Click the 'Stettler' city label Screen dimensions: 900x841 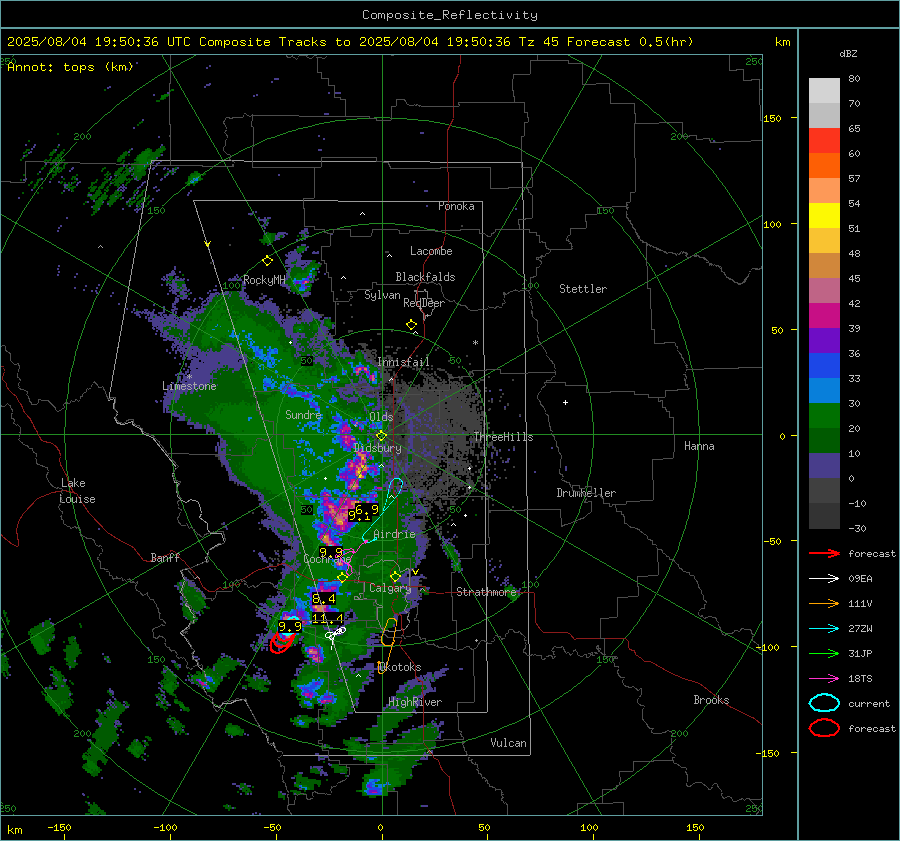(583, 289)
